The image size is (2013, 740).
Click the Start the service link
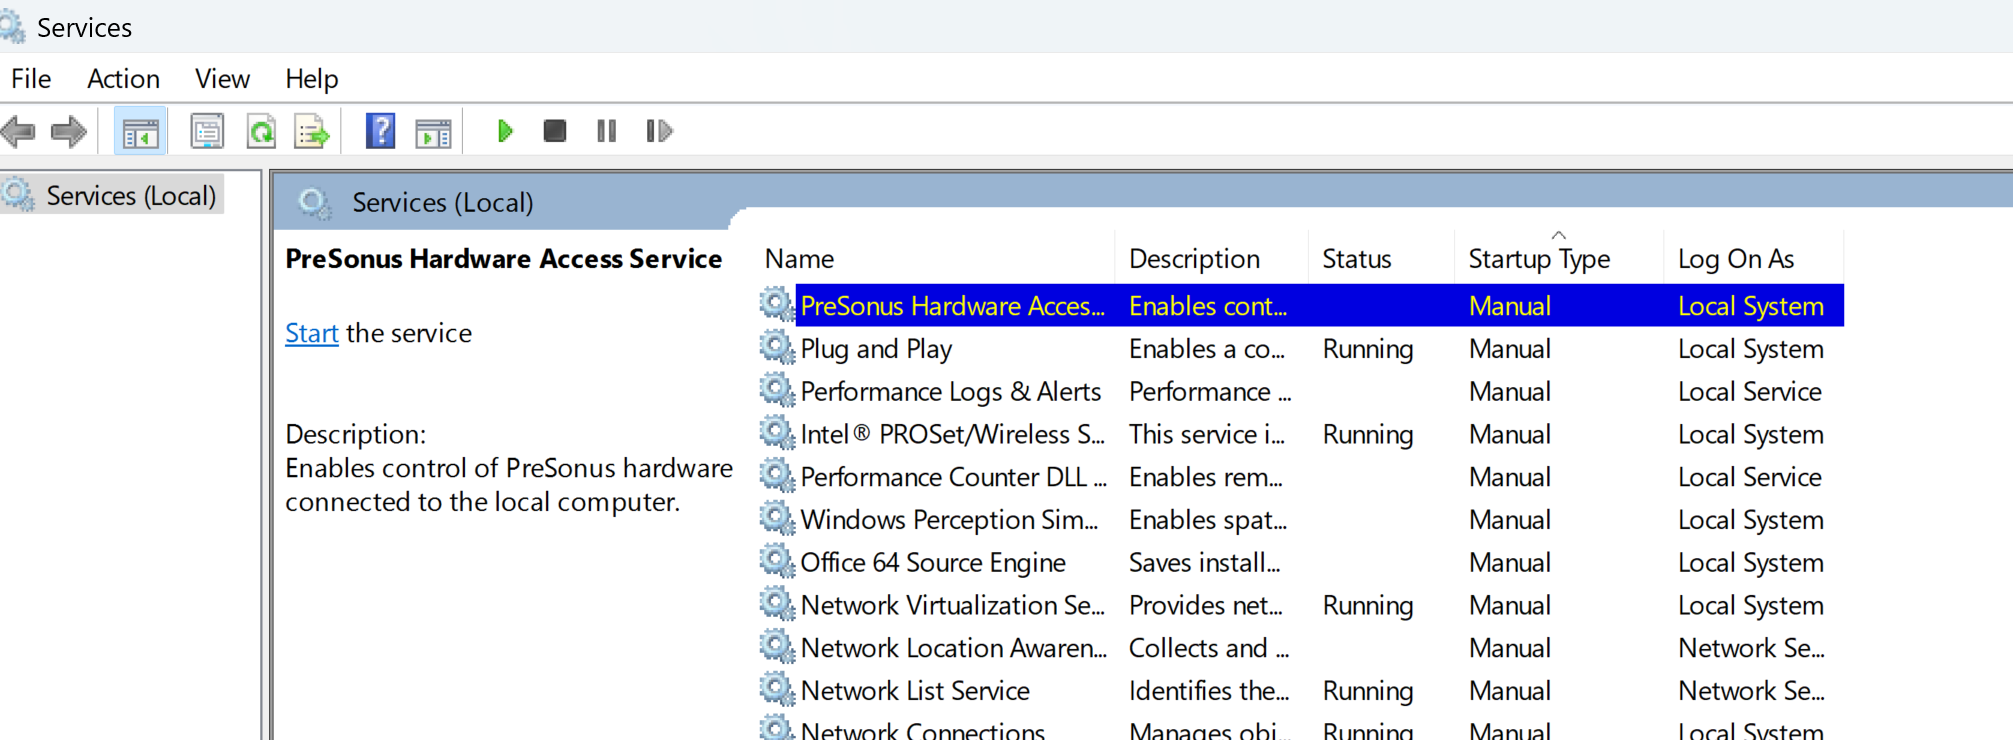(x=311, y=333)
